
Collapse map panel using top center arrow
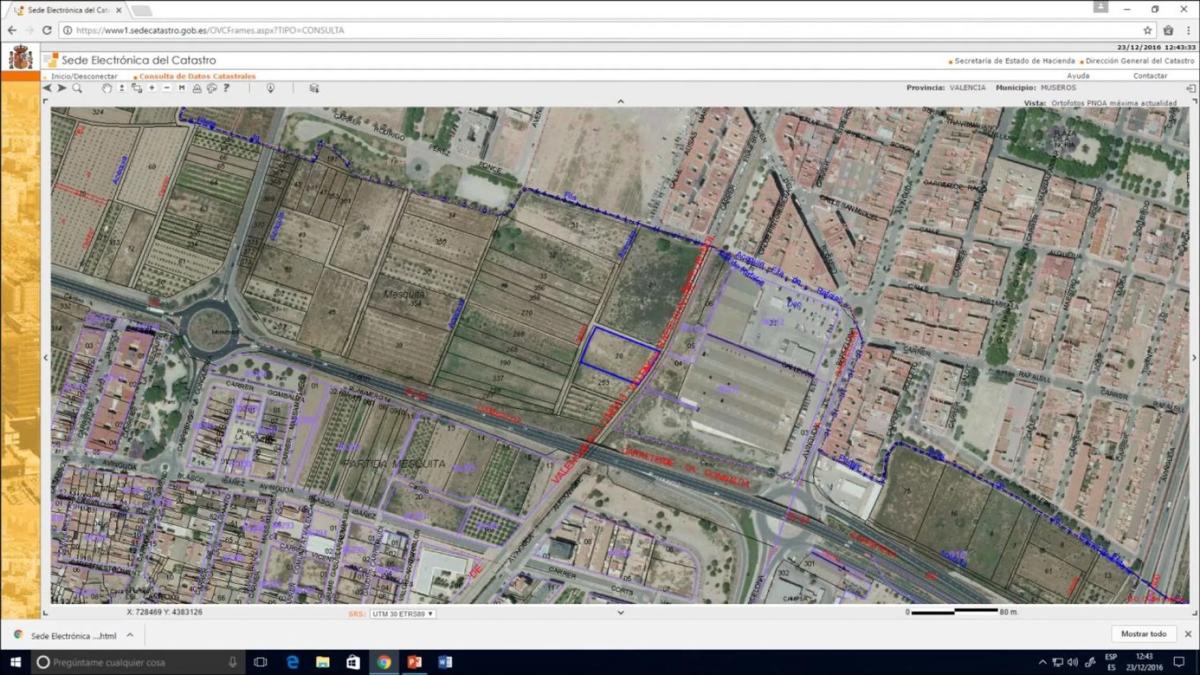coord(620,101)
